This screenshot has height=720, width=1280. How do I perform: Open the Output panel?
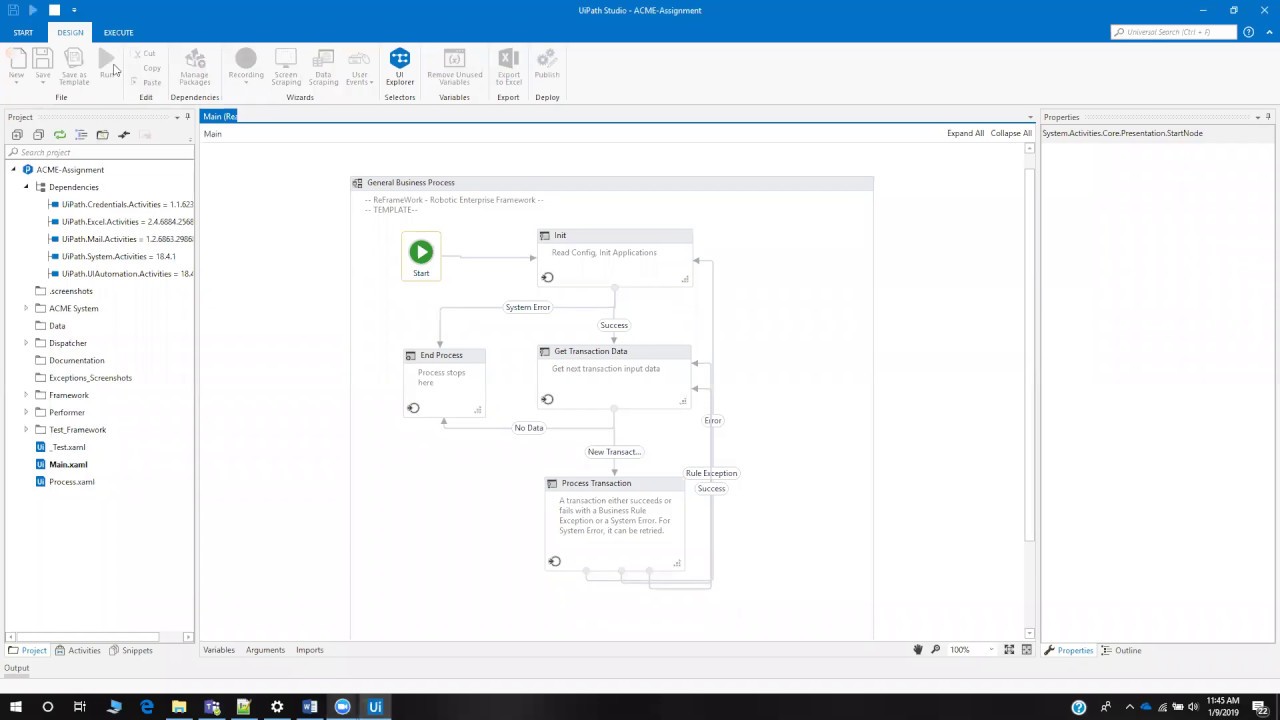[x=16, y=668]
